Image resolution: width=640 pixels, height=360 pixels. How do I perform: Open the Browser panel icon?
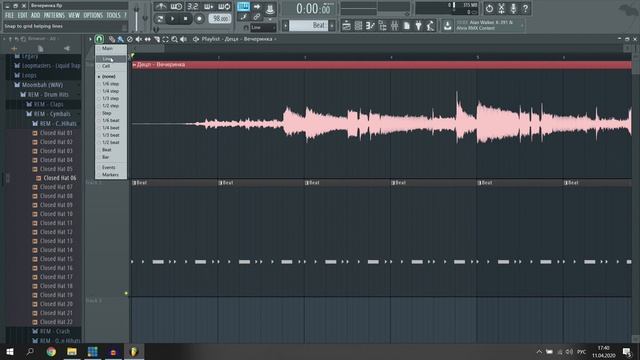pos(382,26)
